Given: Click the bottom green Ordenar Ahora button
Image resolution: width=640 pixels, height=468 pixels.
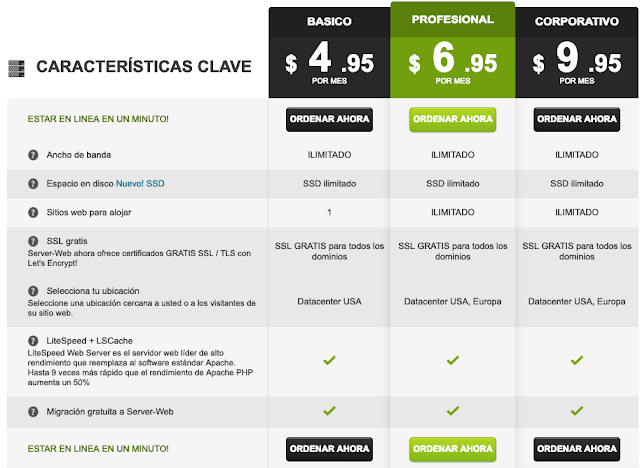Looking at the screenshot, I should coord(453,449).
